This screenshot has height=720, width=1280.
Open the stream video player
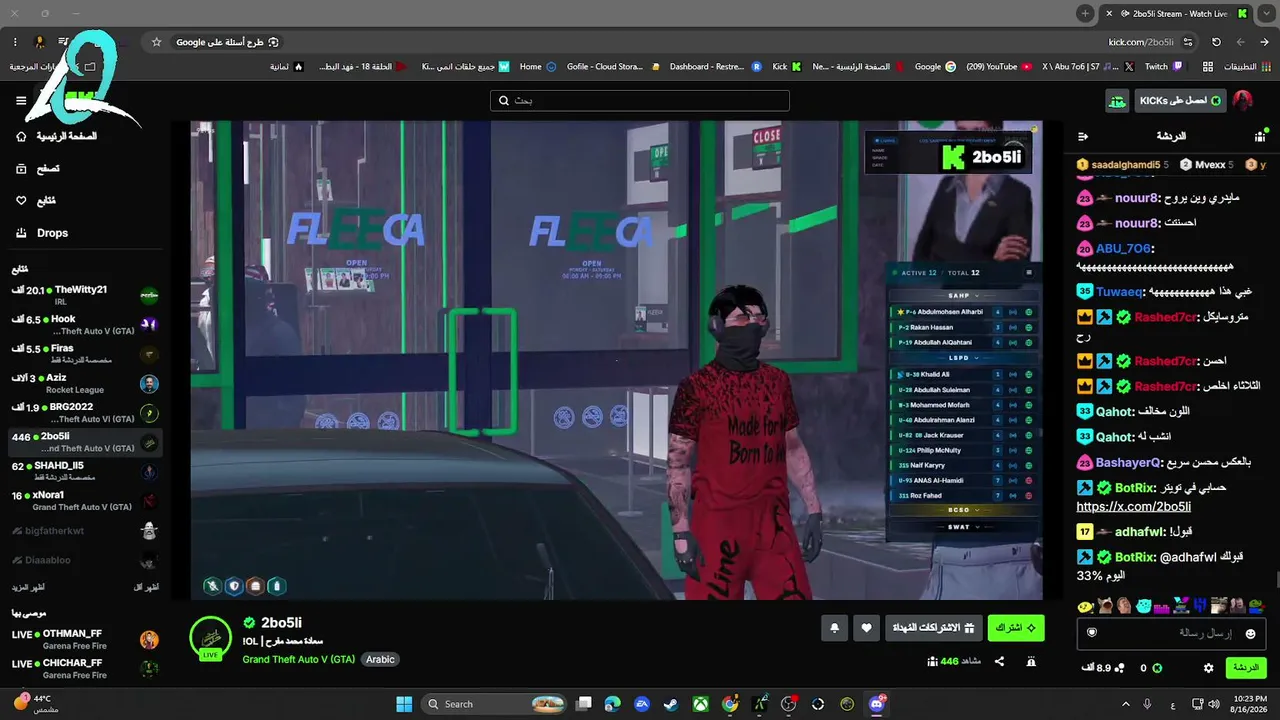coord(617,361)
